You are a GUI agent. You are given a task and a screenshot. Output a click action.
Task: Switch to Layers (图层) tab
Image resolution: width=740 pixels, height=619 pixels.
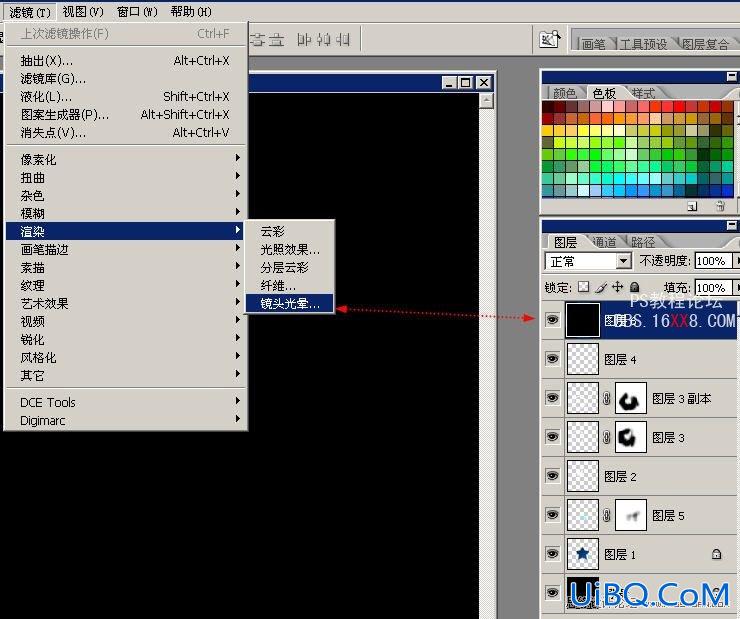tap(565, 242)
